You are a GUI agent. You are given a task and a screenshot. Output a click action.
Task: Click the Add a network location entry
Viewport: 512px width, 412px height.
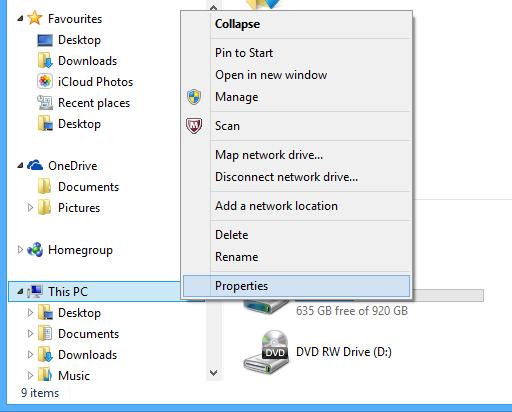276,206
